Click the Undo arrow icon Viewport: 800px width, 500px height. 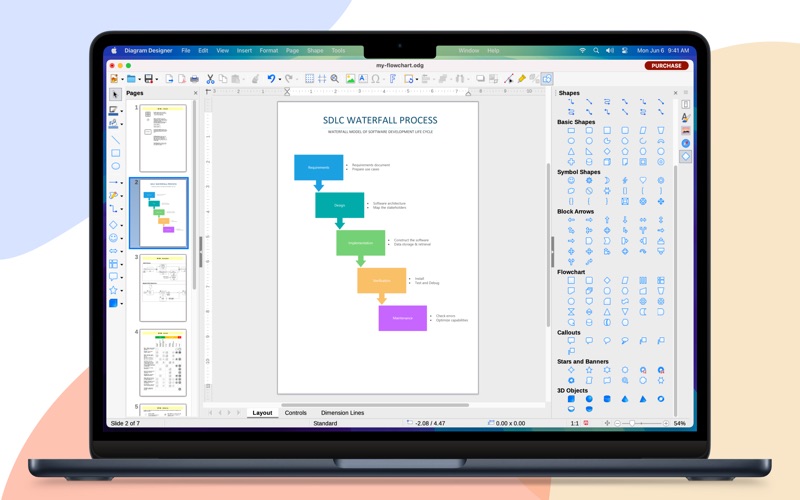coord(271,79)
